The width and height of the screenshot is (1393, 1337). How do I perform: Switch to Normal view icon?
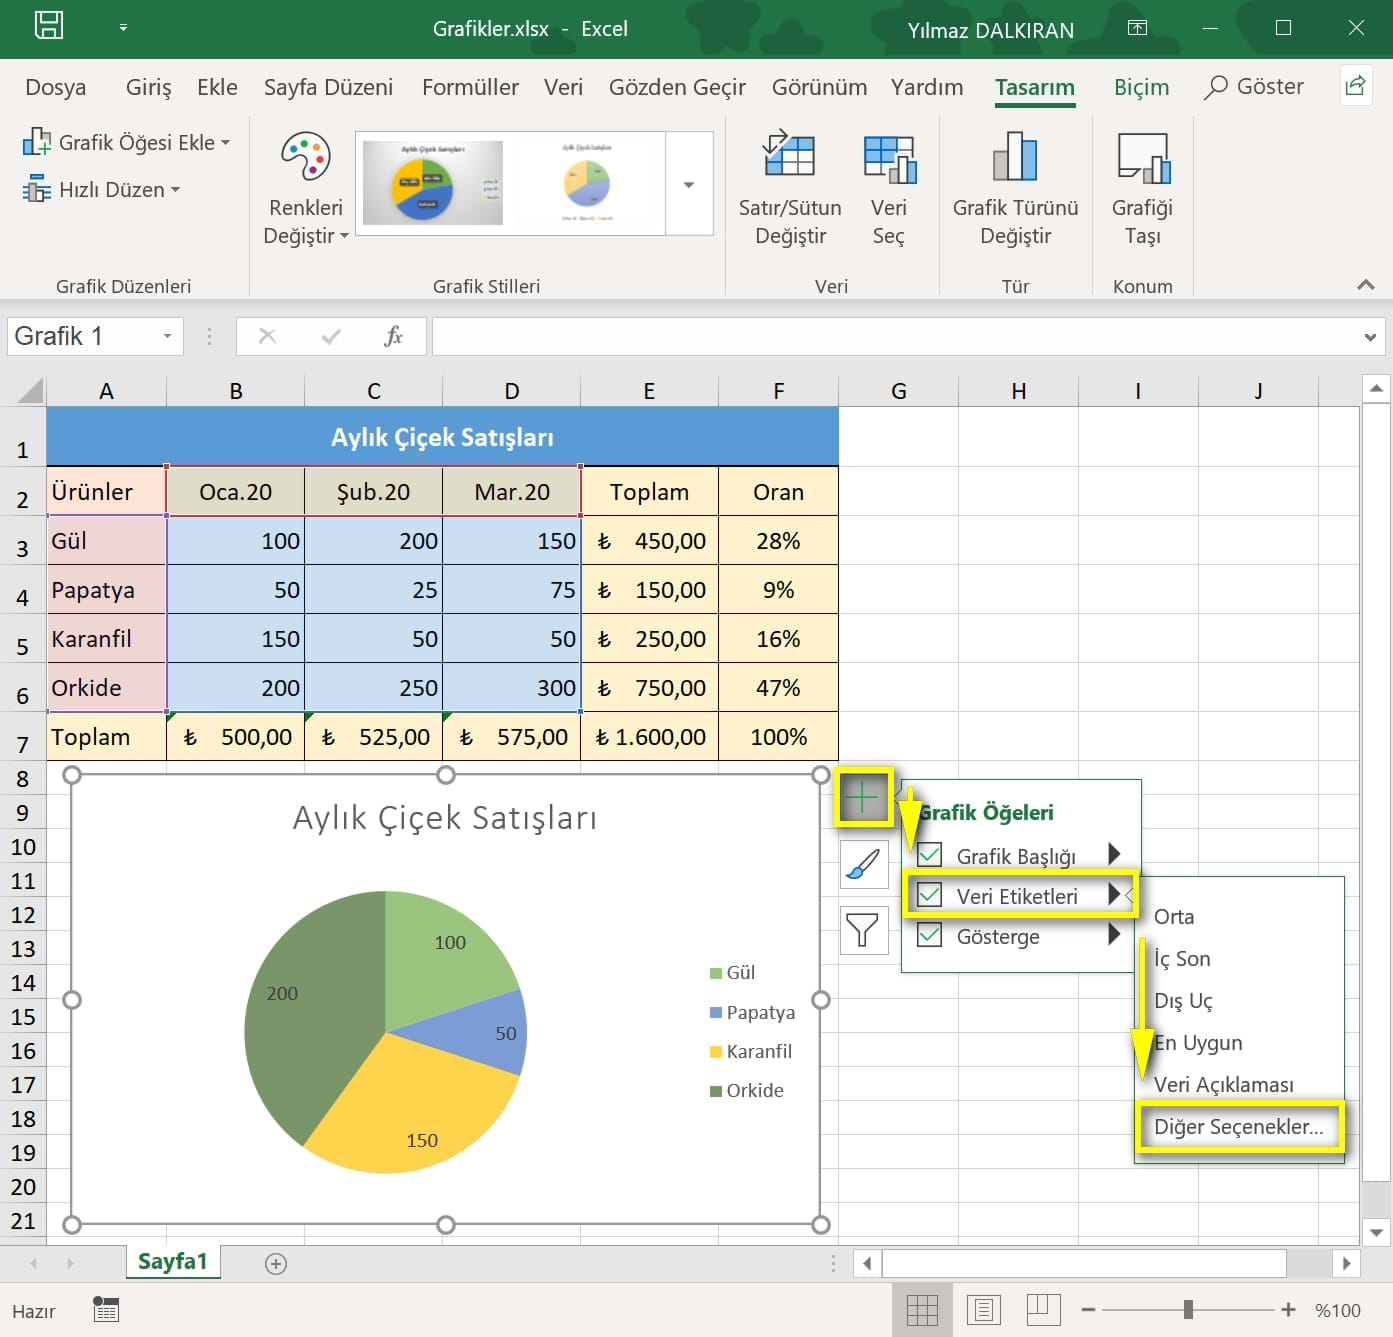pyautogui.click(x=921, y=1309)
